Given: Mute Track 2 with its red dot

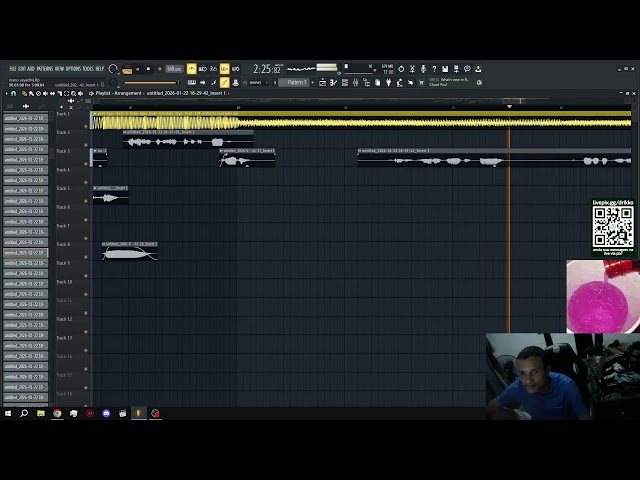Looking at the screenshot, I should tap(86, 145).
